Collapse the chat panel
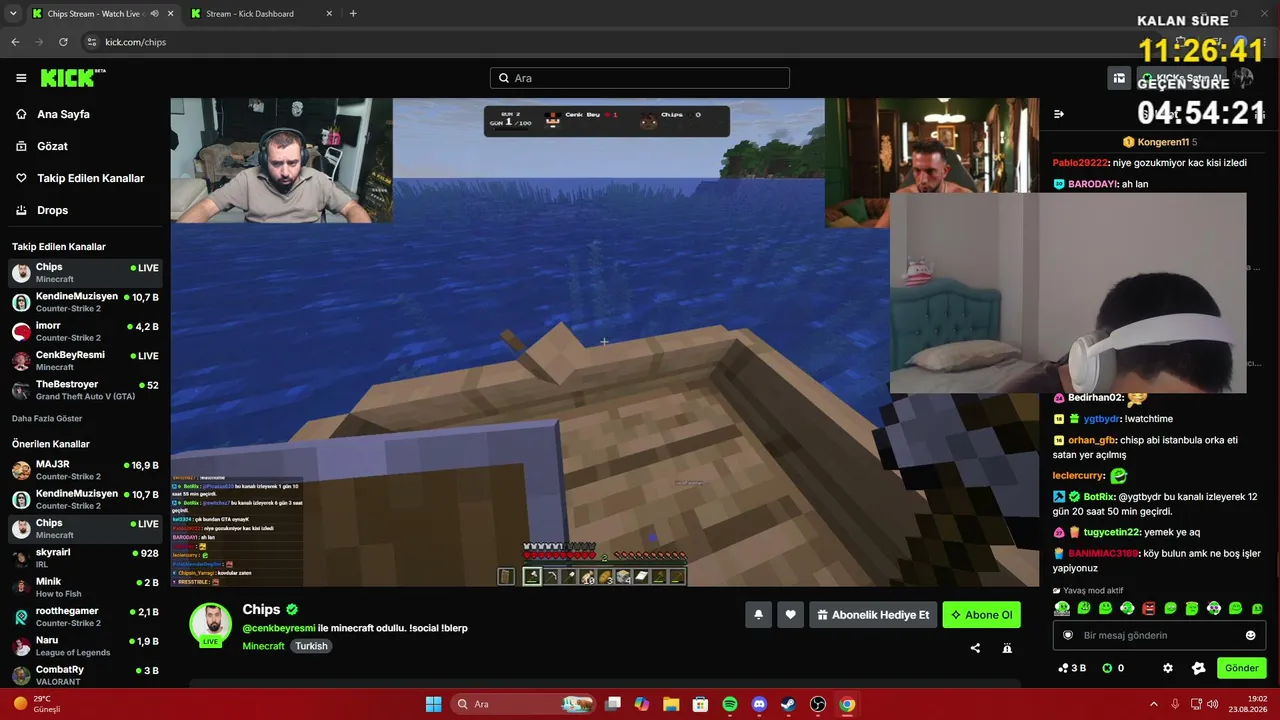Image resolution: width=1280 pixels, height=720 pixels. tap(1059, 114)
